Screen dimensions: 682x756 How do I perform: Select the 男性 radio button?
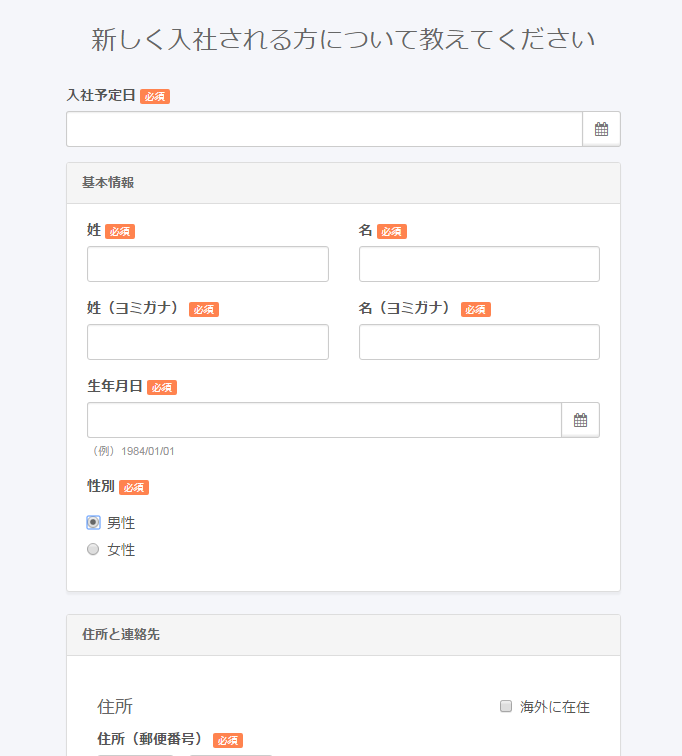tap(93, 523)
